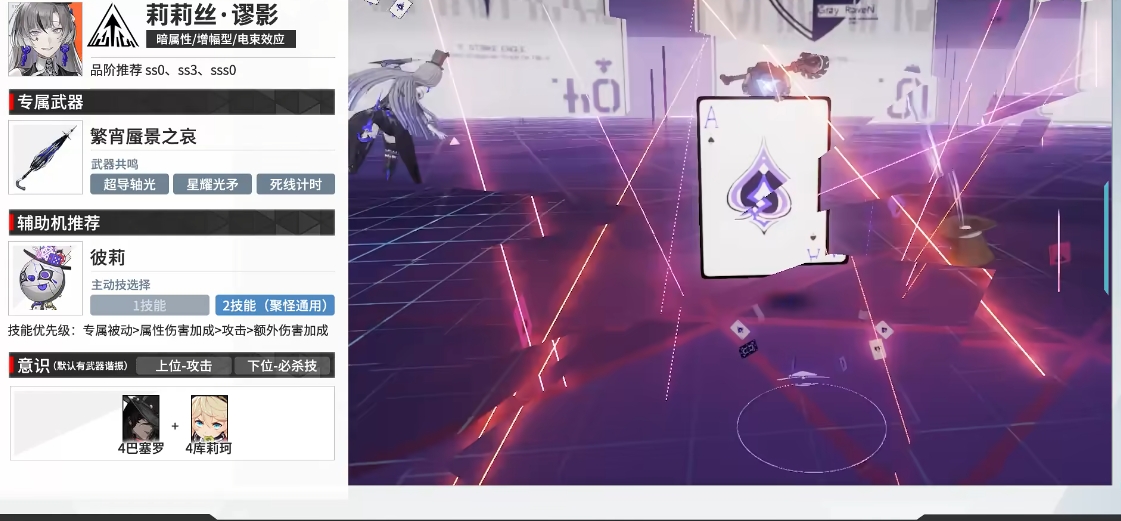The height and width of the screenshot is (521, 1121).
Task: Select the 2技能（聚怪通用） skill option
Action: pyautogui.click(x=274, y=305)
